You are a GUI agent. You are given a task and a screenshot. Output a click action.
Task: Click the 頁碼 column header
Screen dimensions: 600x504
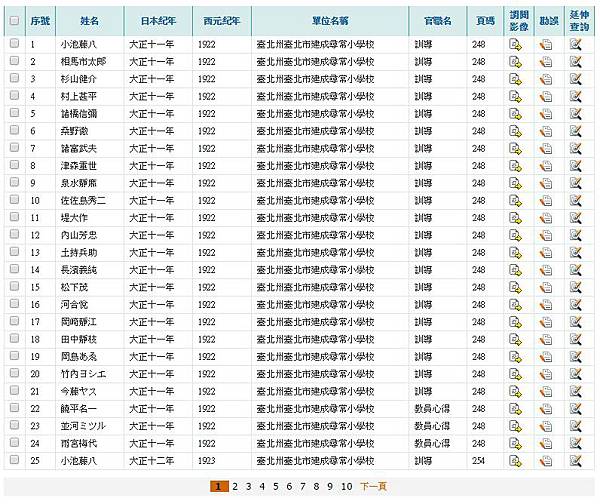pos(485,21)
